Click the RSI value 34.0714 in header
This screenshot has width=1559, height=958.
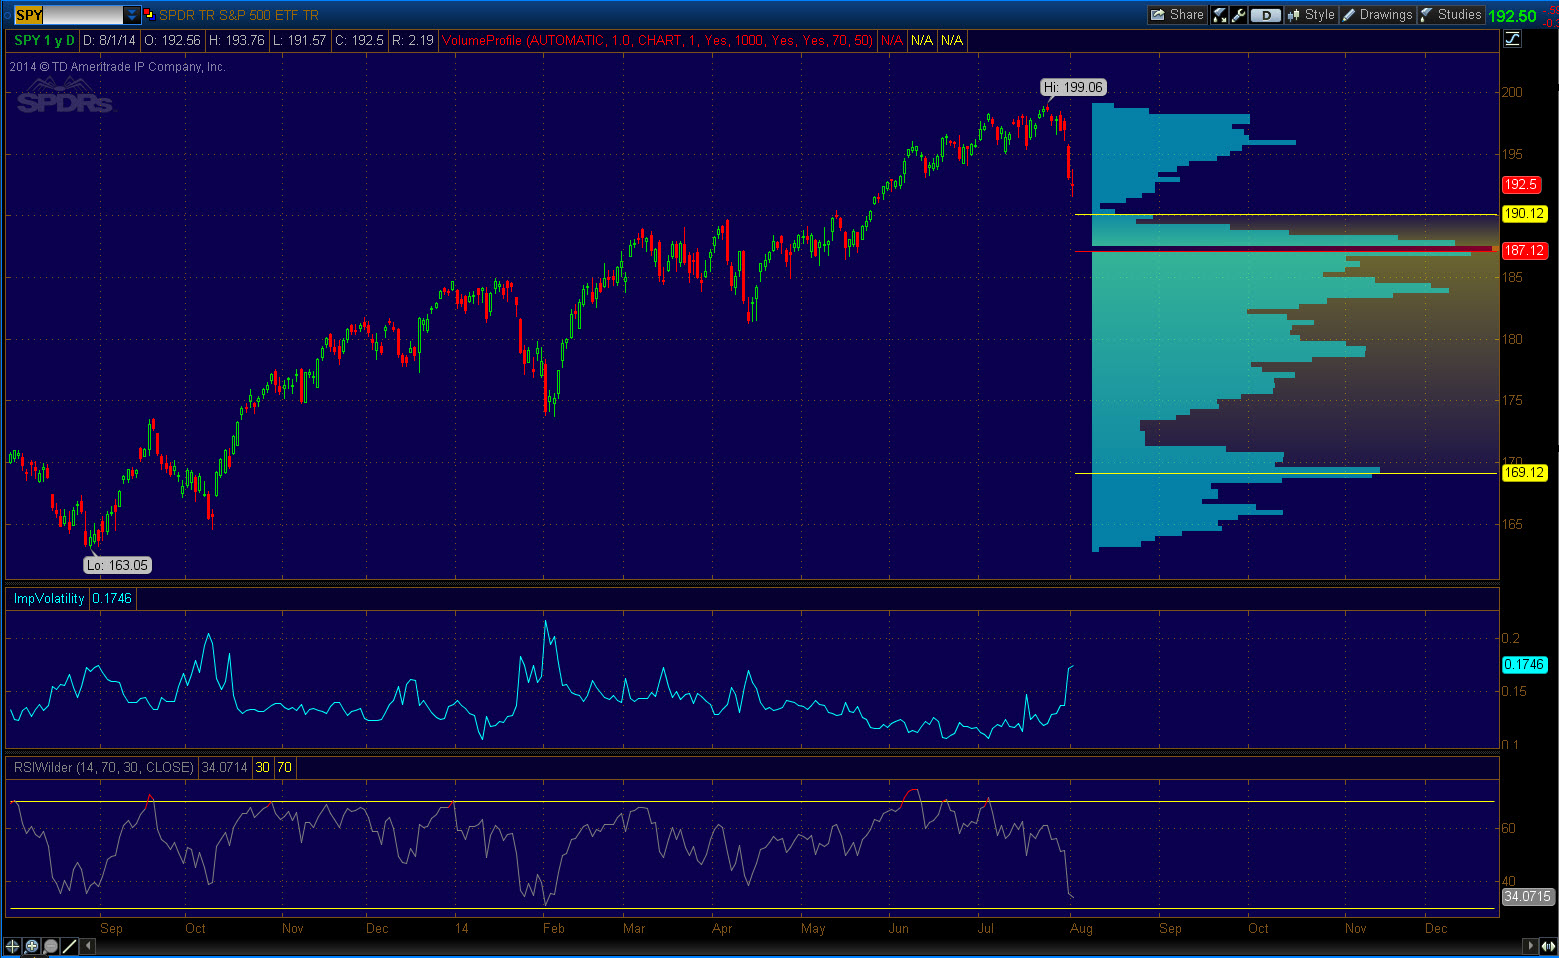(225, 767)
